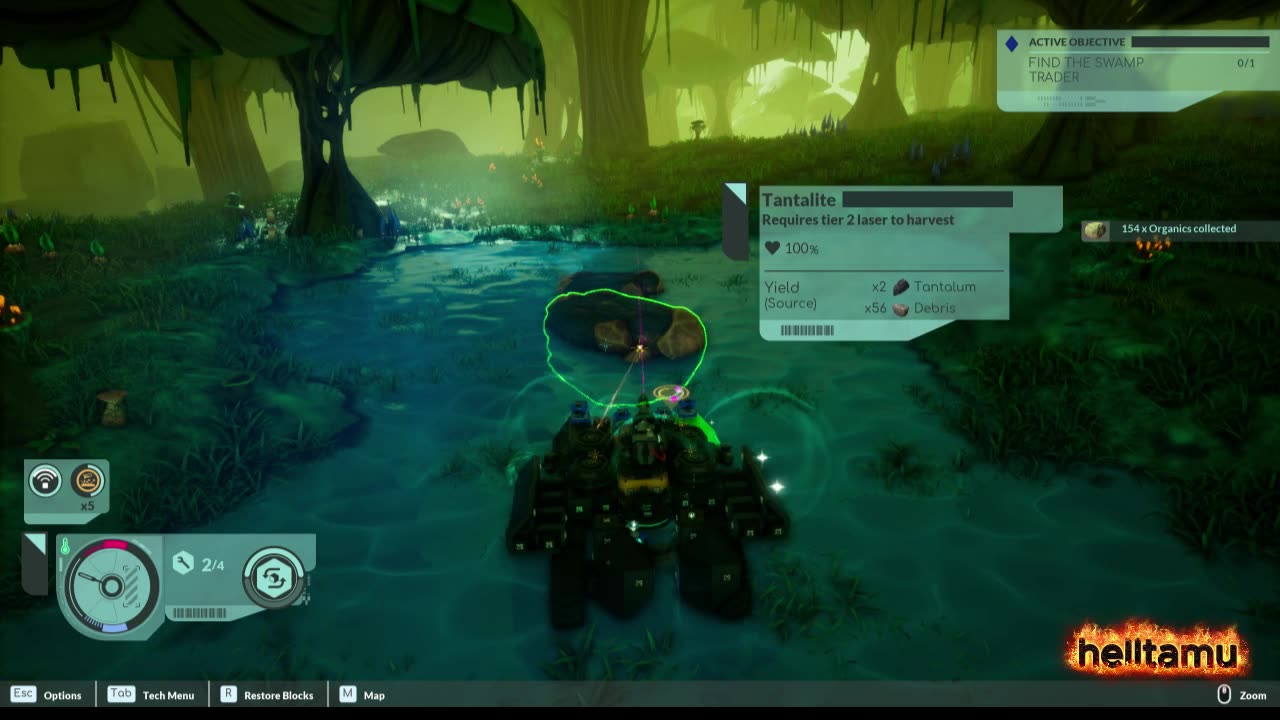The width and height of the screenshot is (1280, 720).
Task: Click the blue segment on gauge ring
Action: click(115, 628)
